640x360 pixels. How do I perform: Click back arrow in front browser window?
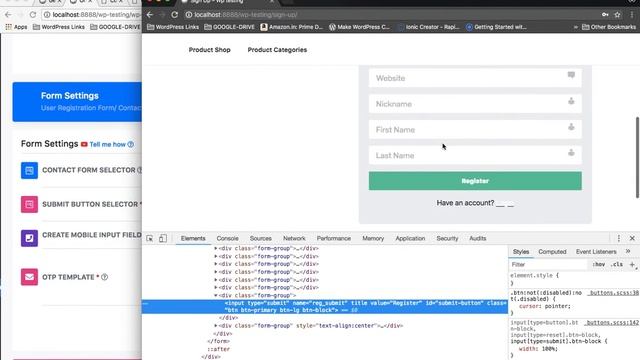(x=150, y=15)
